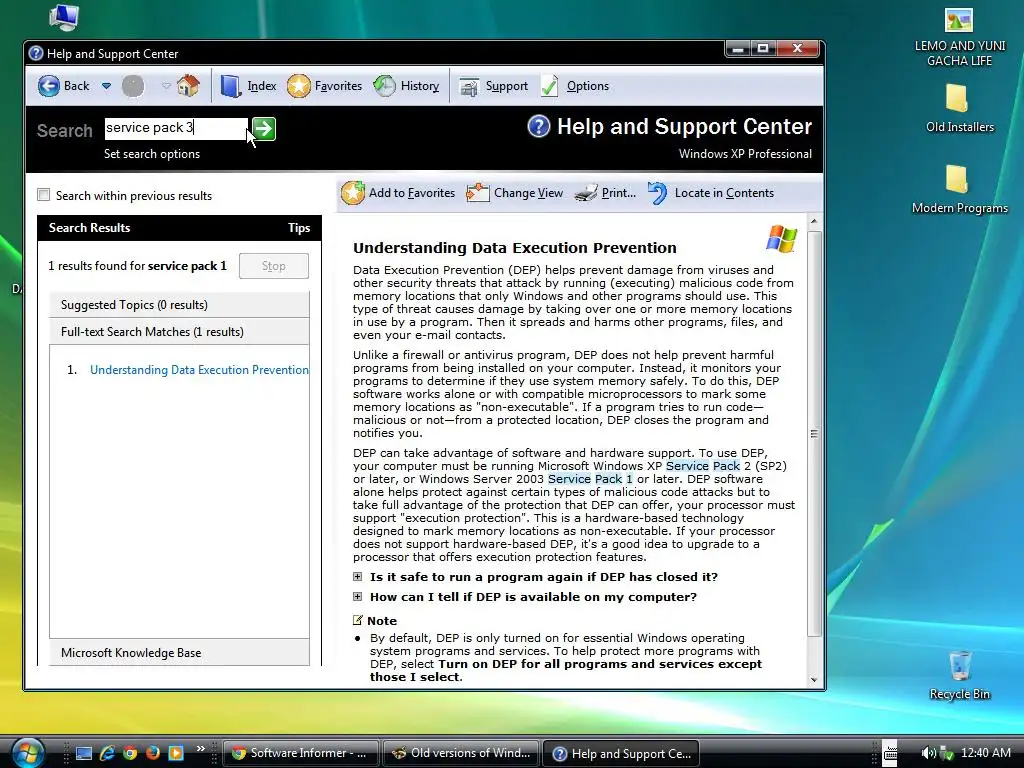Image resolution: width=1024 pixels, height=768 pixels.
Task: Click the Tips link in Search Results
Action: coord(299,228)
